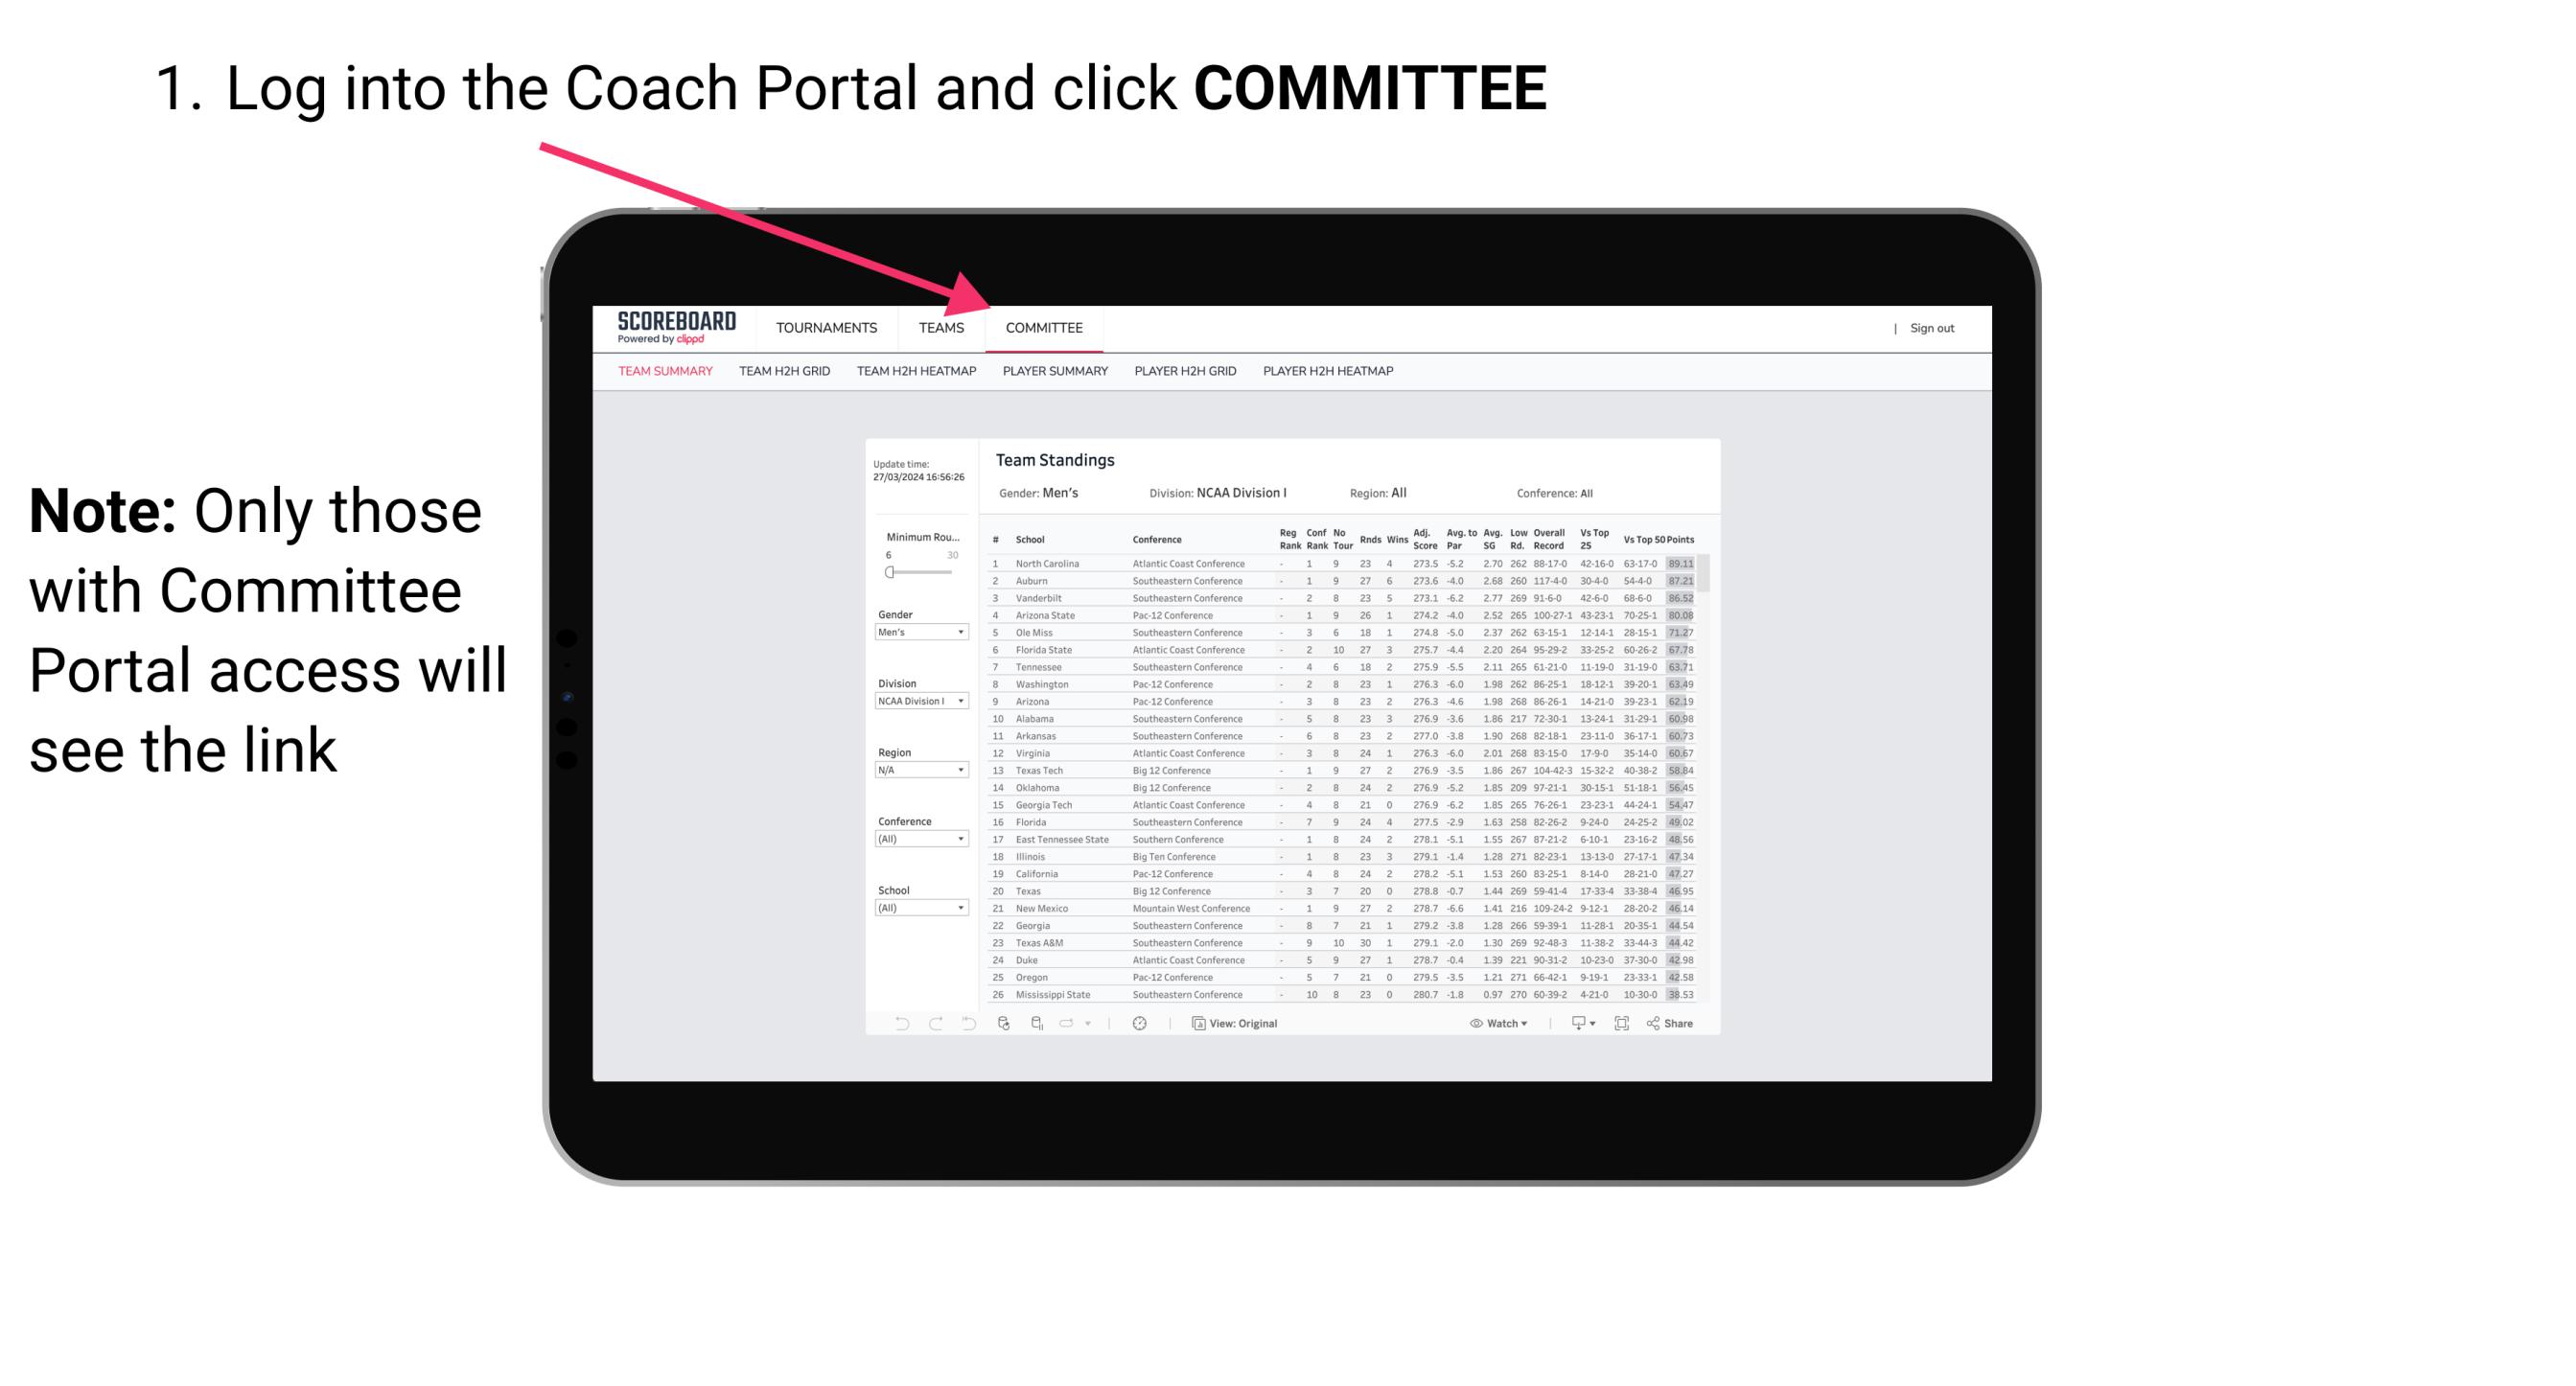Viewport: 2576px width, 1386px height.
Task: Switch to TEAM H2H HEATMAP tab
Action: click(917, 374)
